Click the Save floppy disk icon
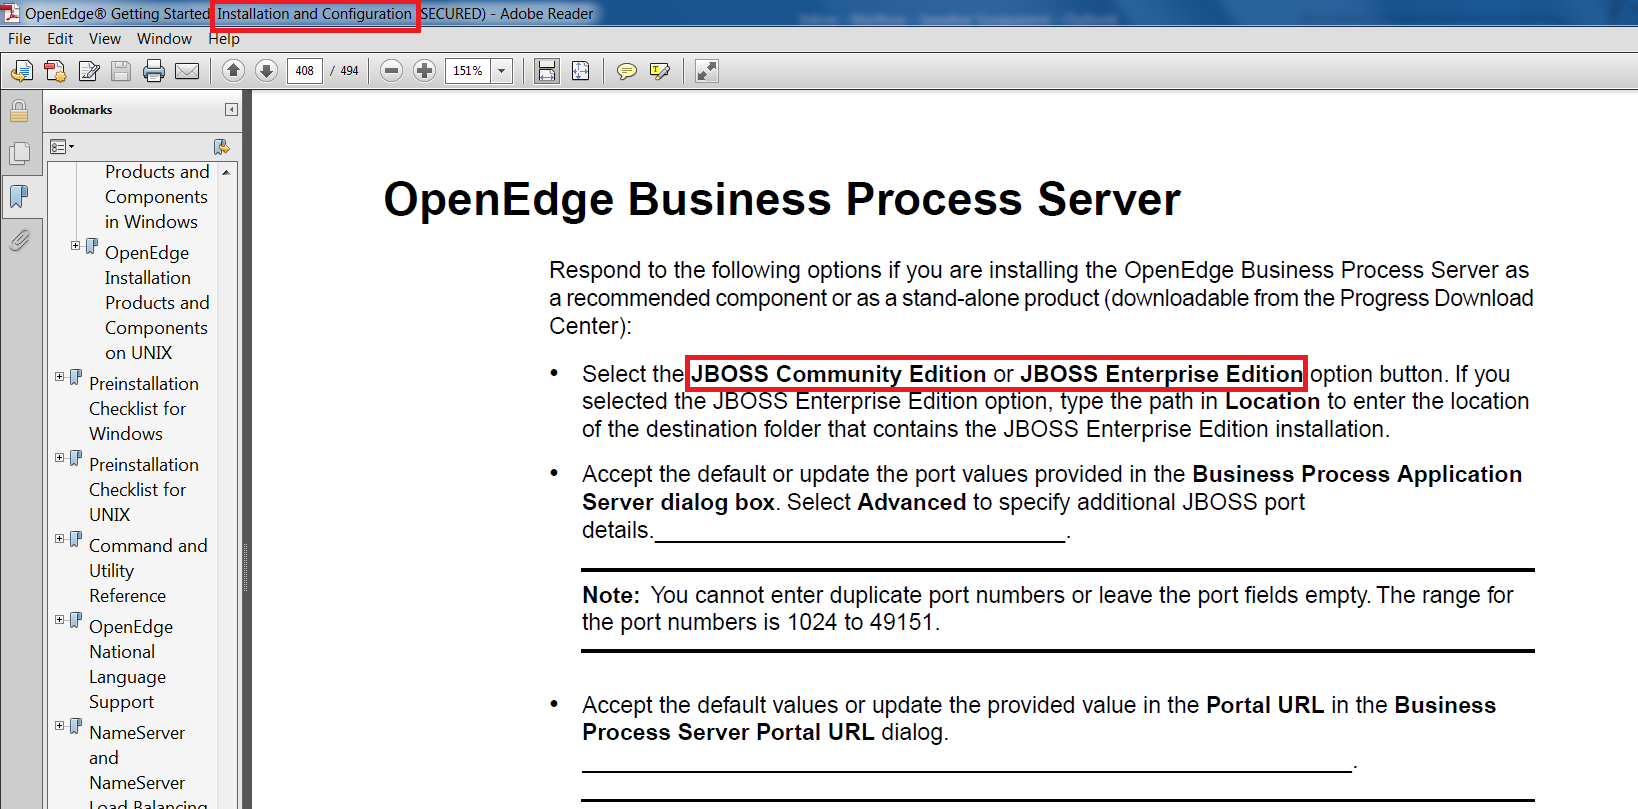This screenshot has width=1638, height=809. (121, 71)
